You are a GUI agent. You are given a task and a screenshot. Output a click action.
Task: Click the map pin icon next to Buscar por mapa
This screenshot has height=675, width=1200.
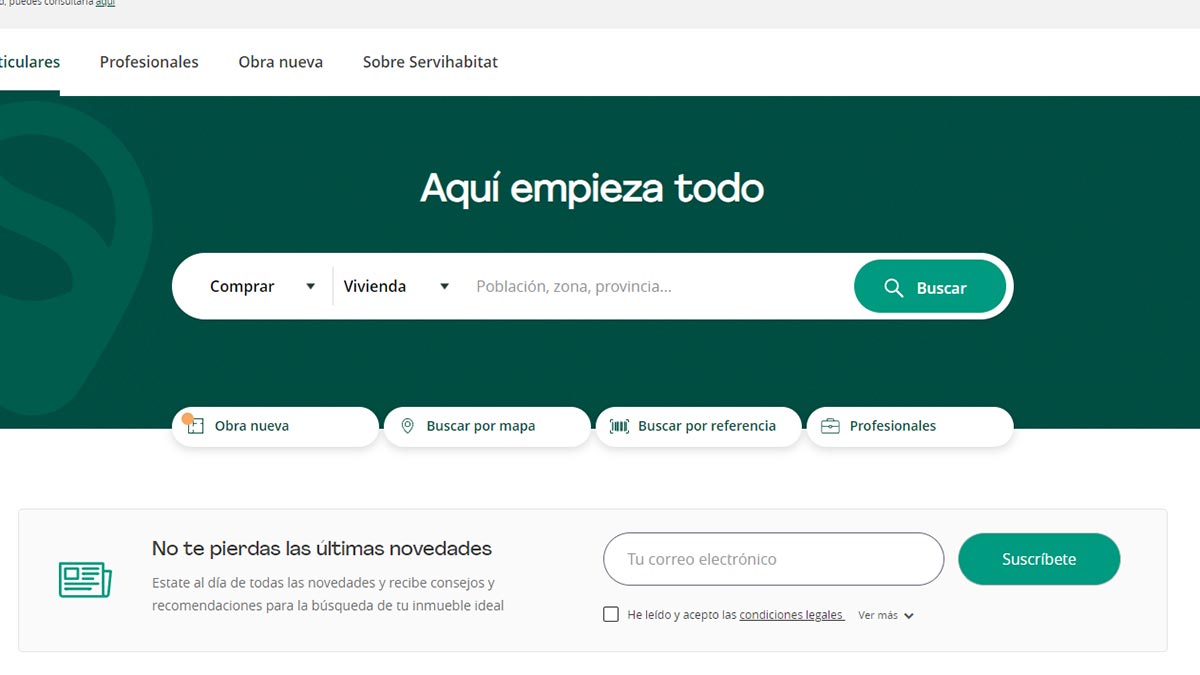[x=407, y=425]
